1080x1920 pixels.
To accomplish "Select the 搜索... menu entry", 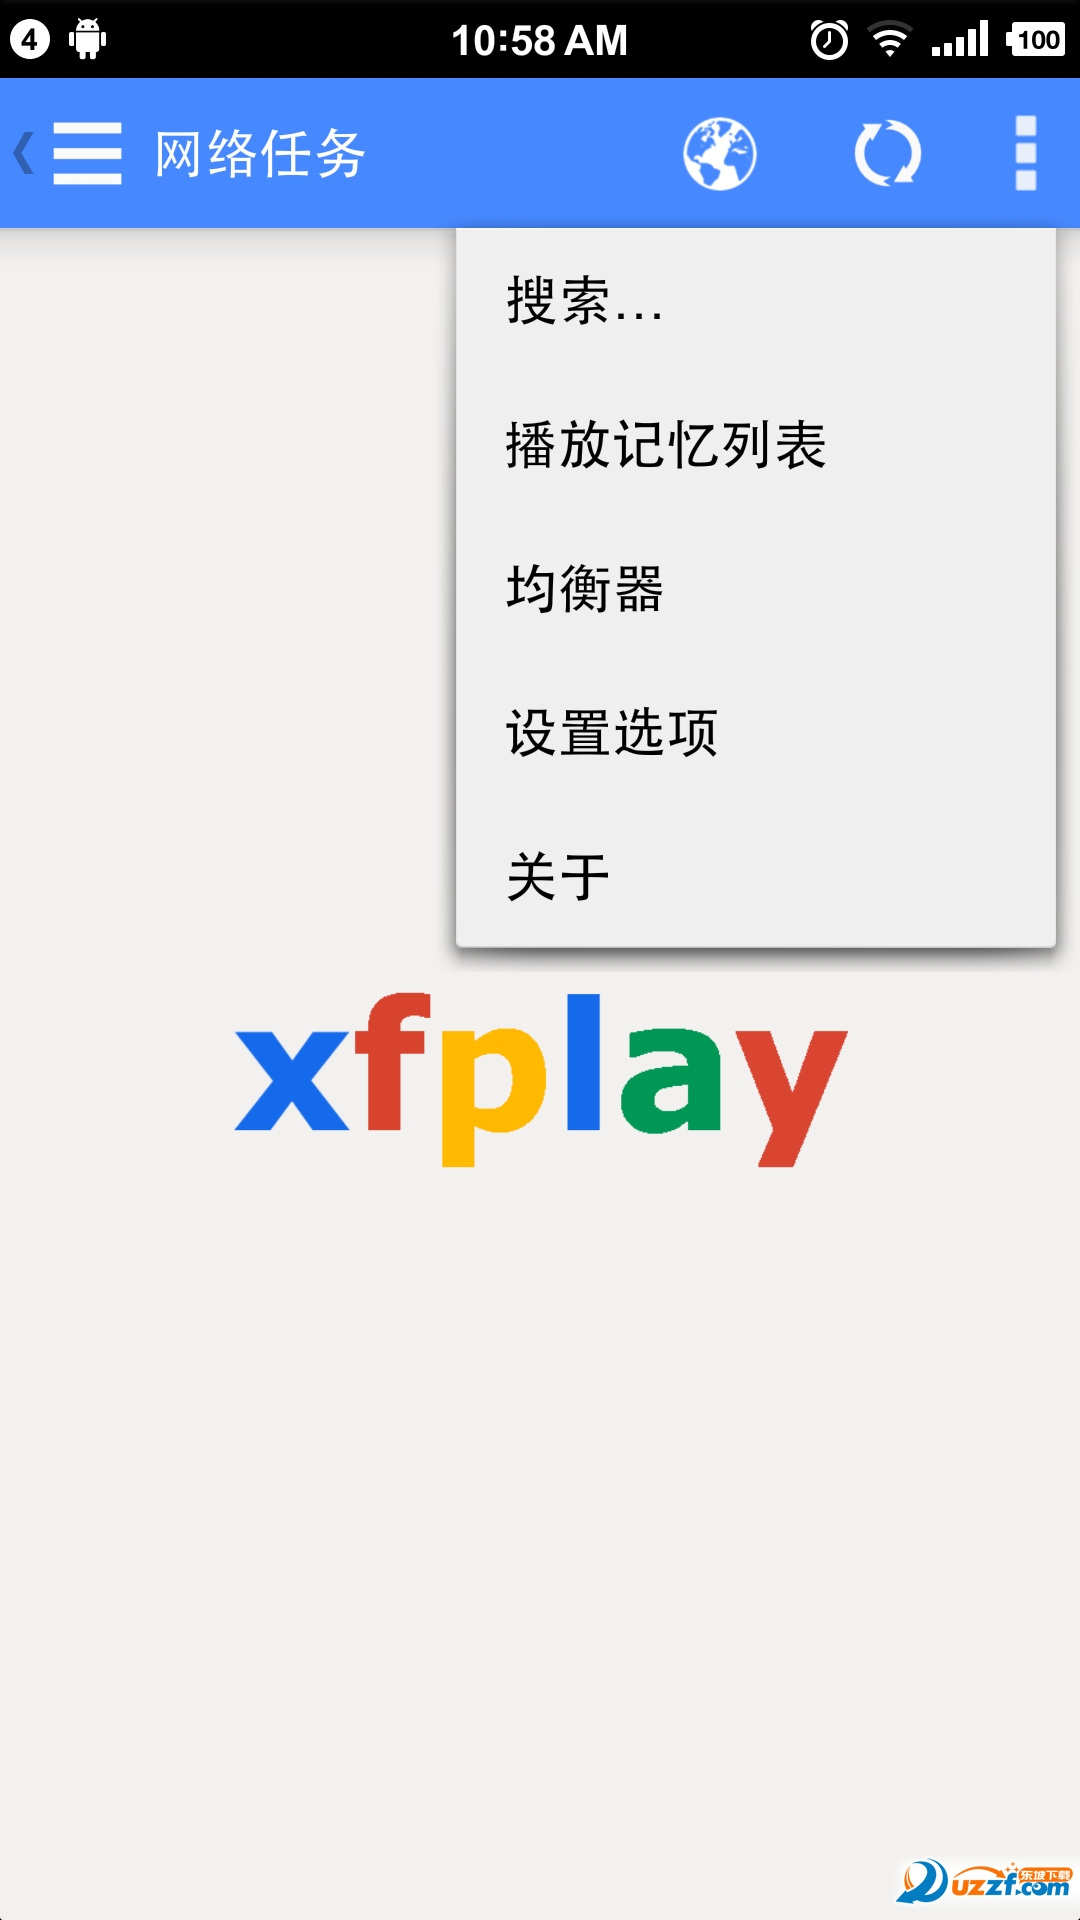I will 756,300.
